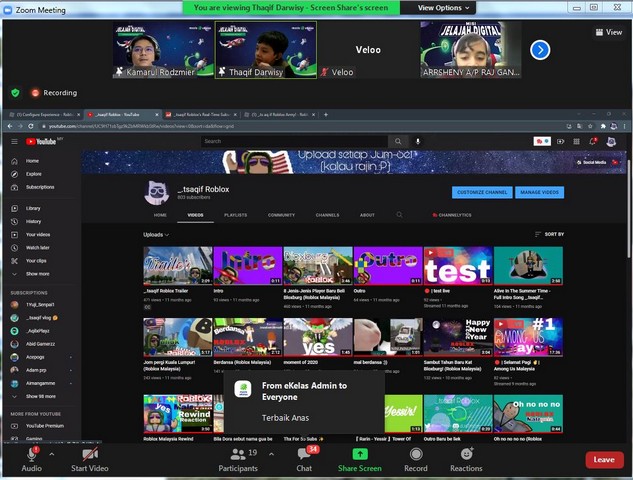Image resolution: width=633 pixels, height=480 pixels.
Task: Open the Participants panel
Action: [238, 456]
